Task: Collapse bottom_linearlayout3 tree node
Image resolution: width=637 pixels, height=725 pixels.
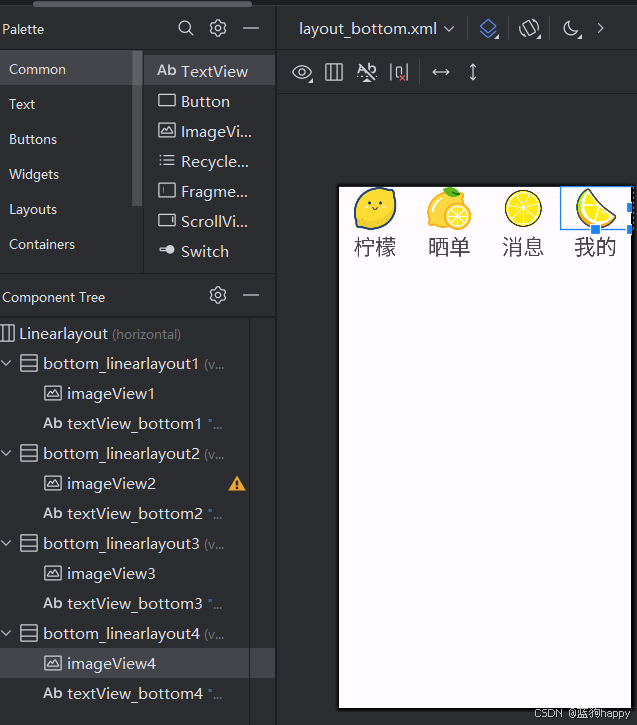Action: click(6, 543)
